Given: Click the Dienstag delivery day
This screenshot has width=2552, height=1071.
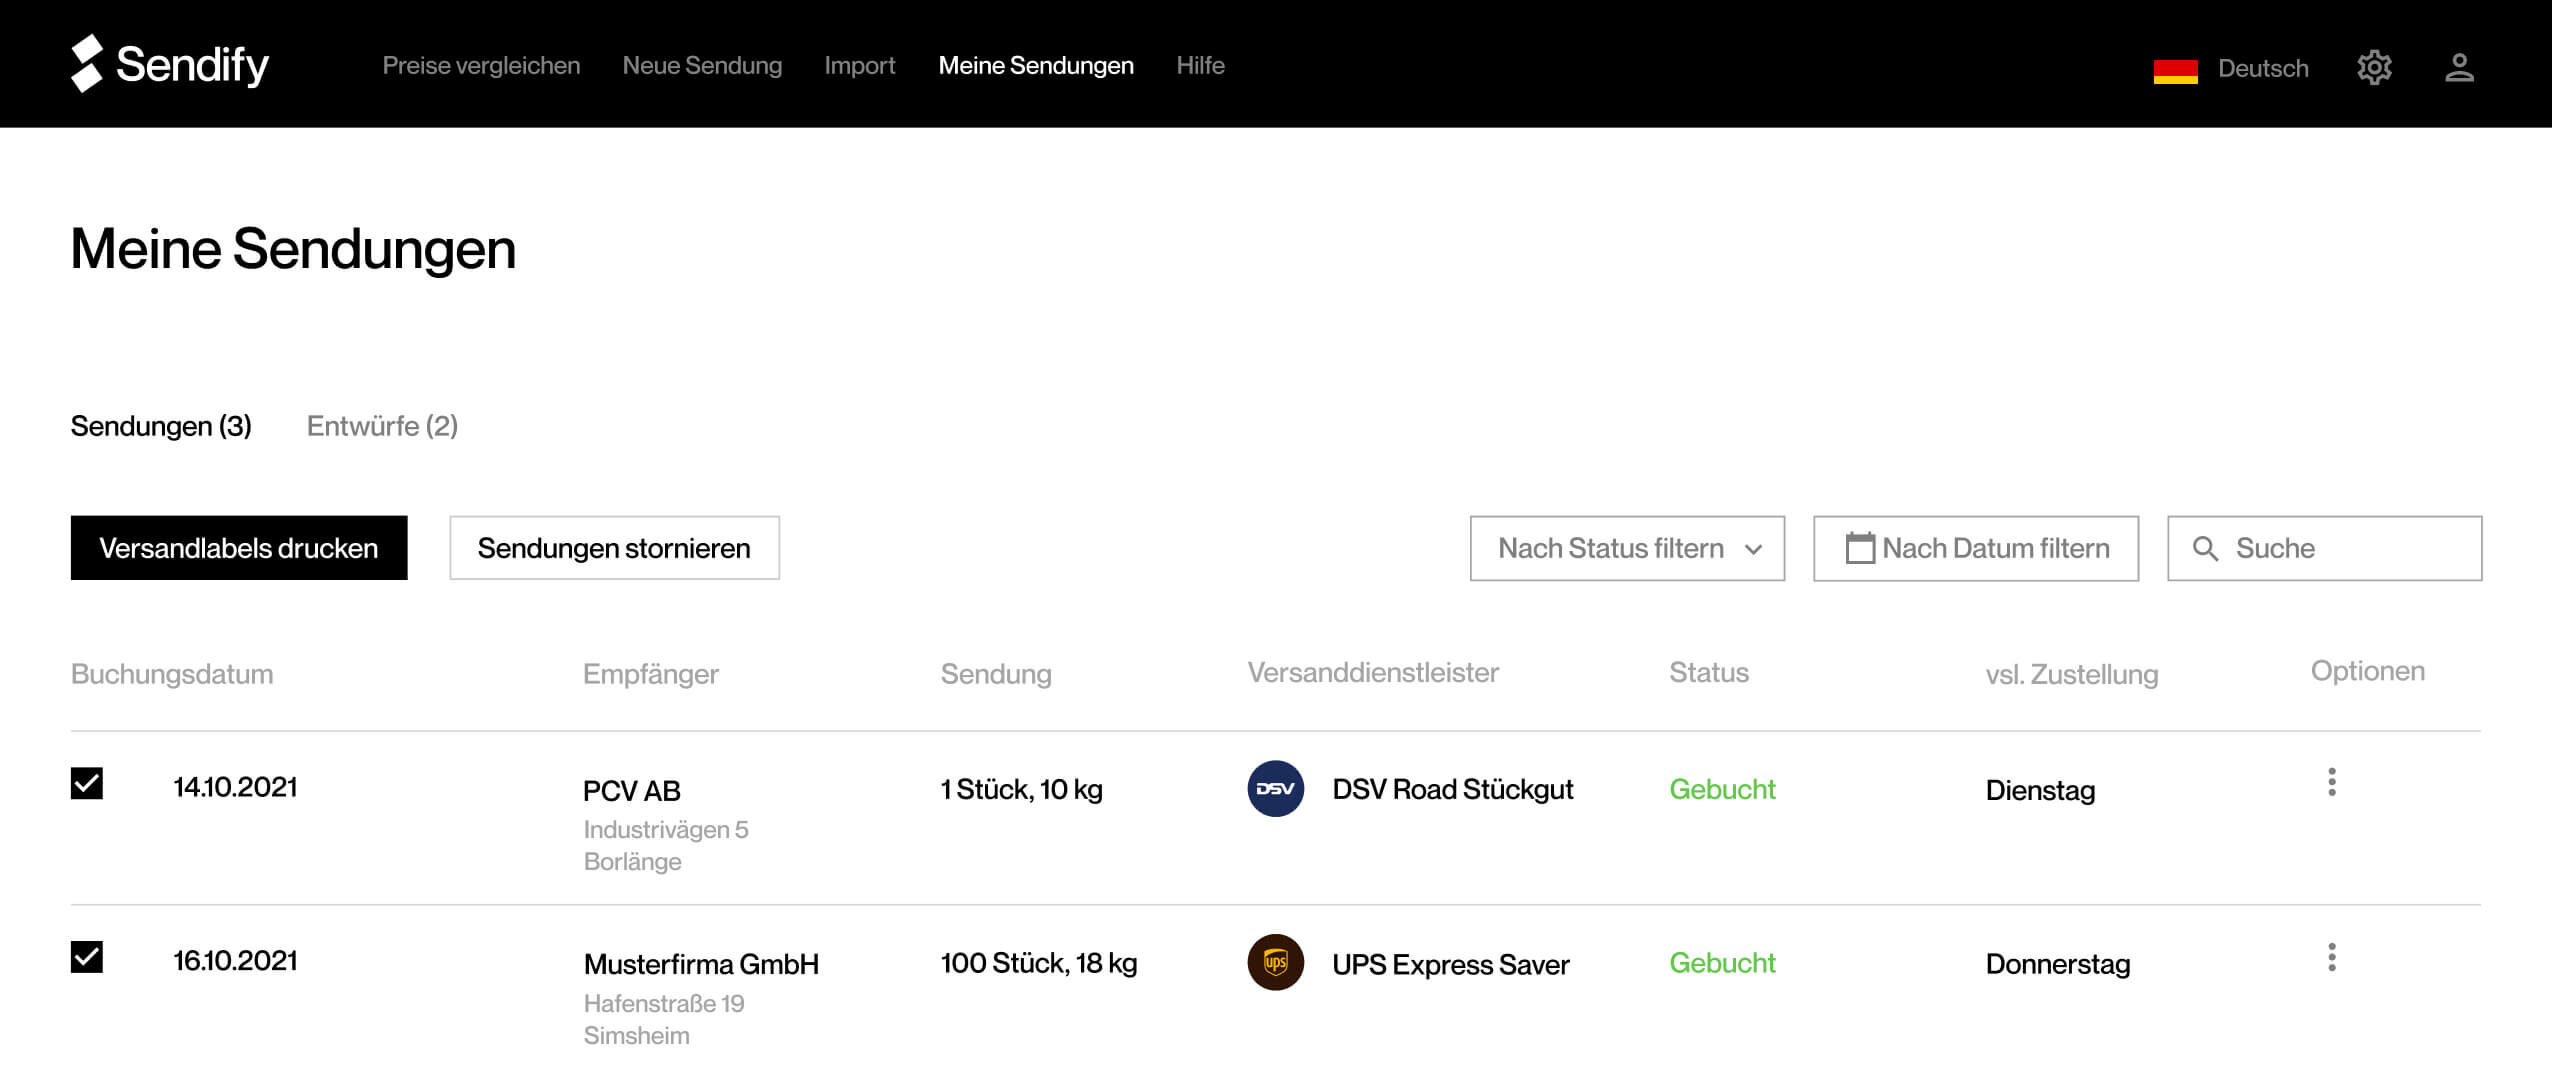Looking at the screenshot, I should tap(2040, 790).
